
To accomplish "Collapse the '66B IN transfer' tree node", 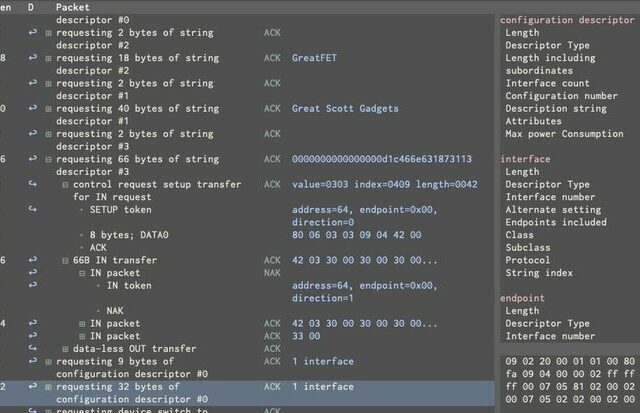I will pyautogui.click(x=64, y=260).
